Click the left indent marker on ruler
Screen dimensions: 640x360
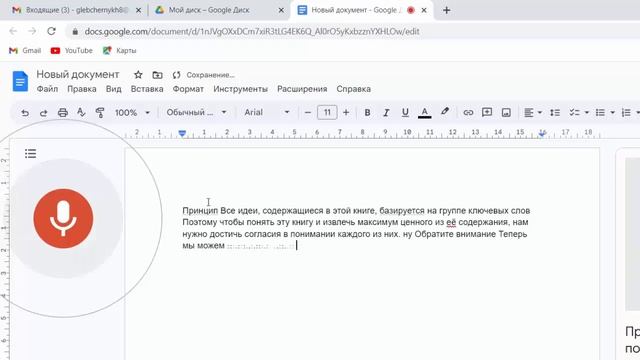(x=182, y=133)
